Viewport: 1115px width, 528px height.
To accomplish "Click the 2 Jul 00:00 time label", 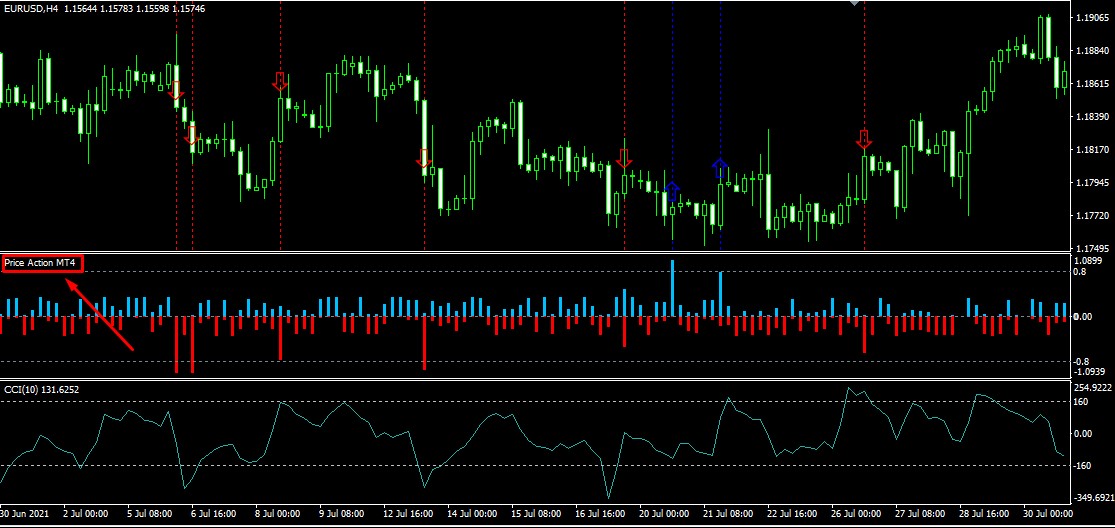I will (x=85, y=513).
